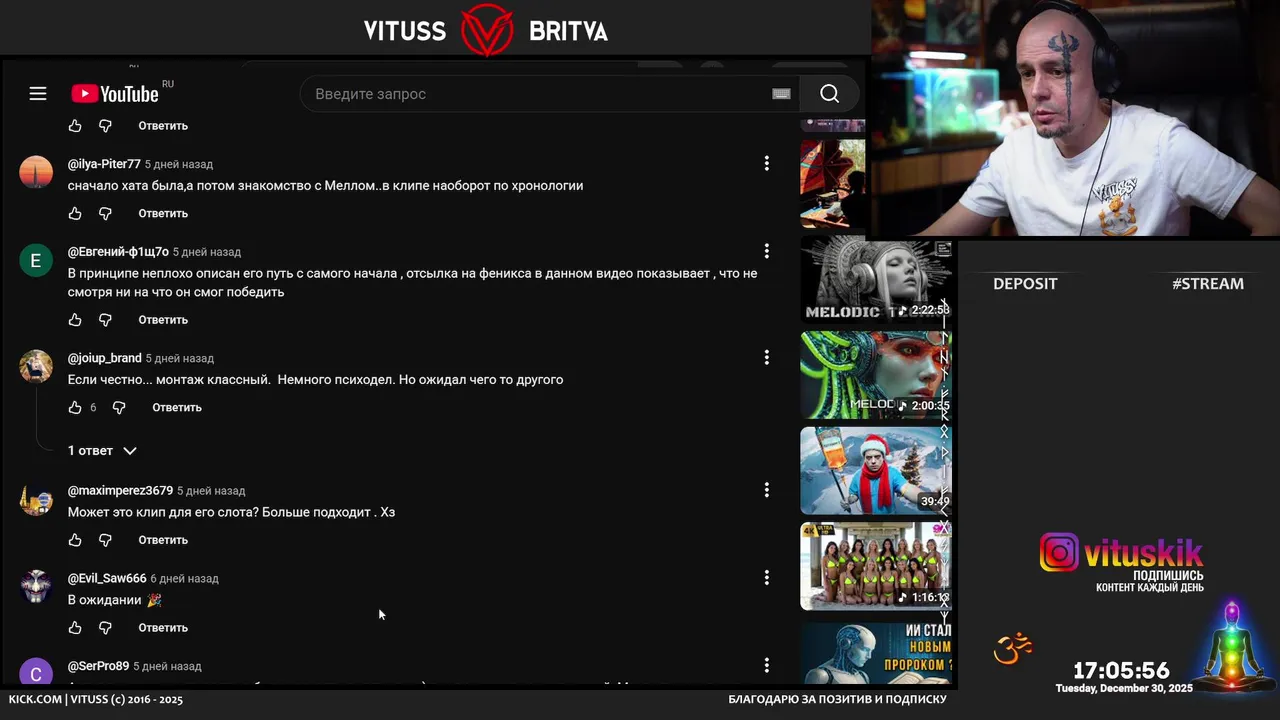The image size is (1280, 720).
Task: Click @ilya-Piter77's profile avatar
Action: point(36,172)
